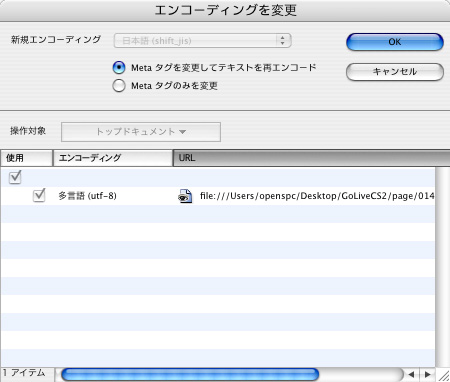Select the 多言語 (utf-8) encoding text
450x382 pixels.
(x=87, y=196)
